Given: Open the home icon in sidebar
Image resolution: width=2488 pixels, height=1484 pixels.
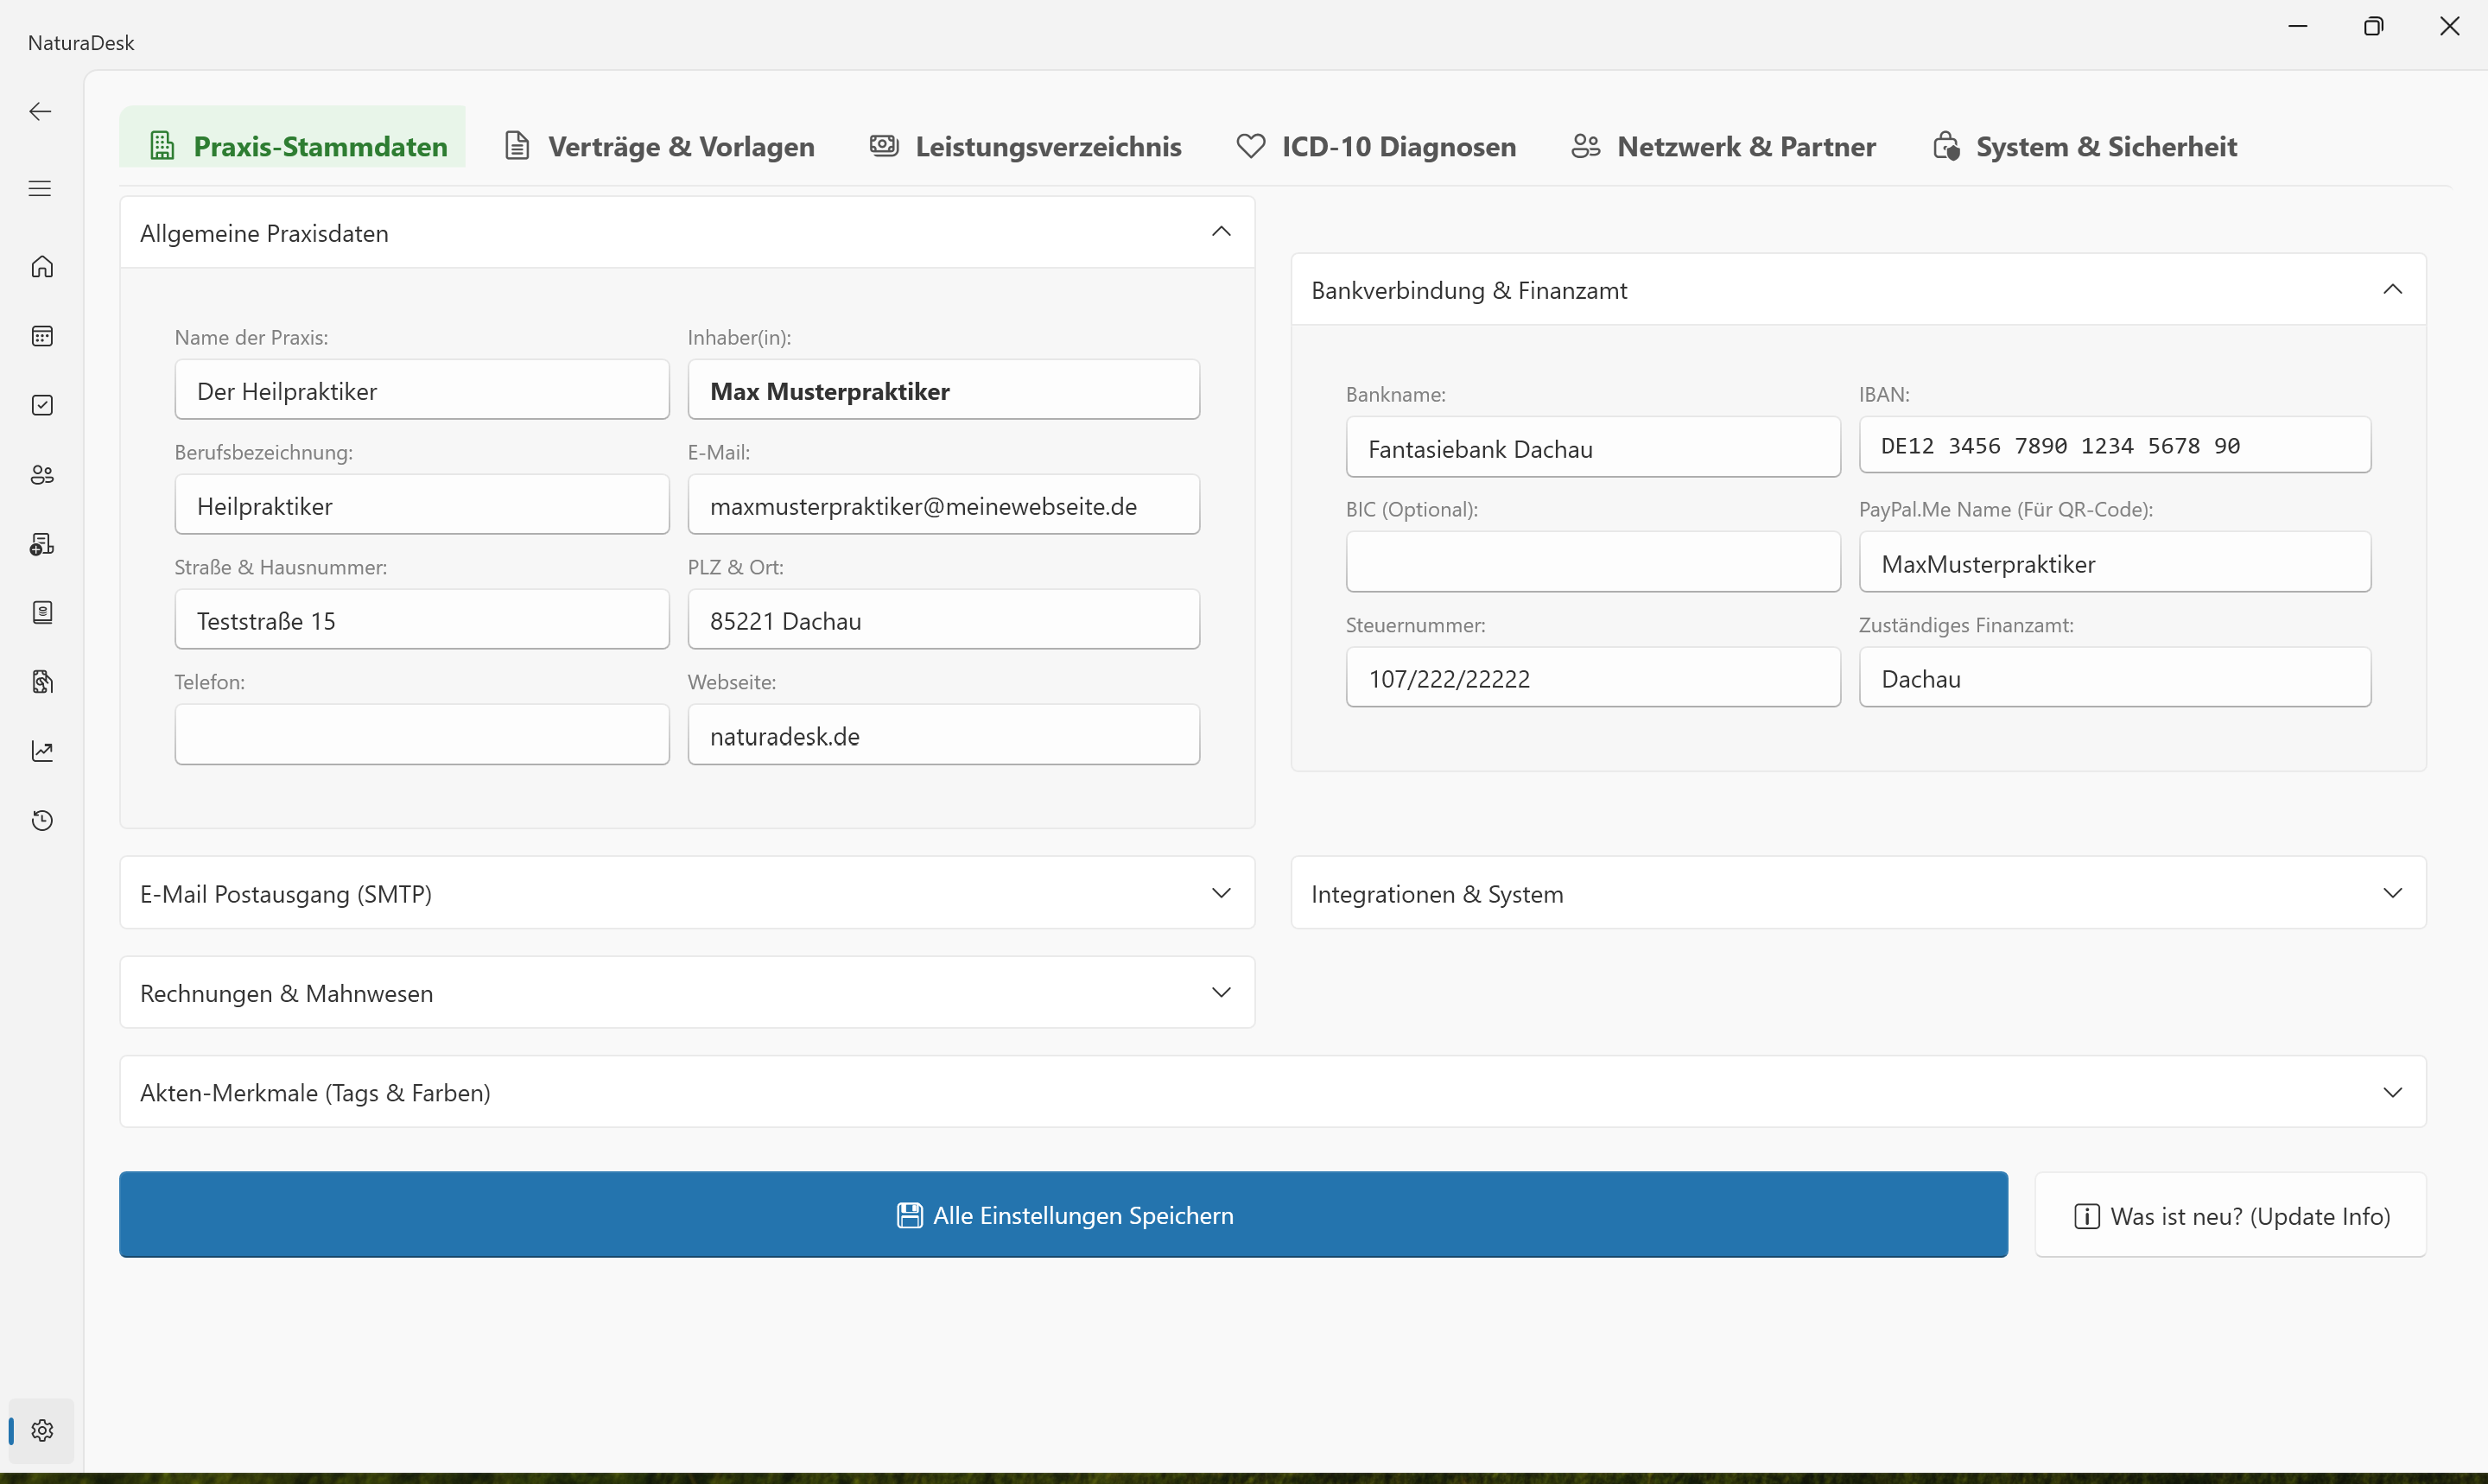Looking at the screenshot, I should coord(42,267).
